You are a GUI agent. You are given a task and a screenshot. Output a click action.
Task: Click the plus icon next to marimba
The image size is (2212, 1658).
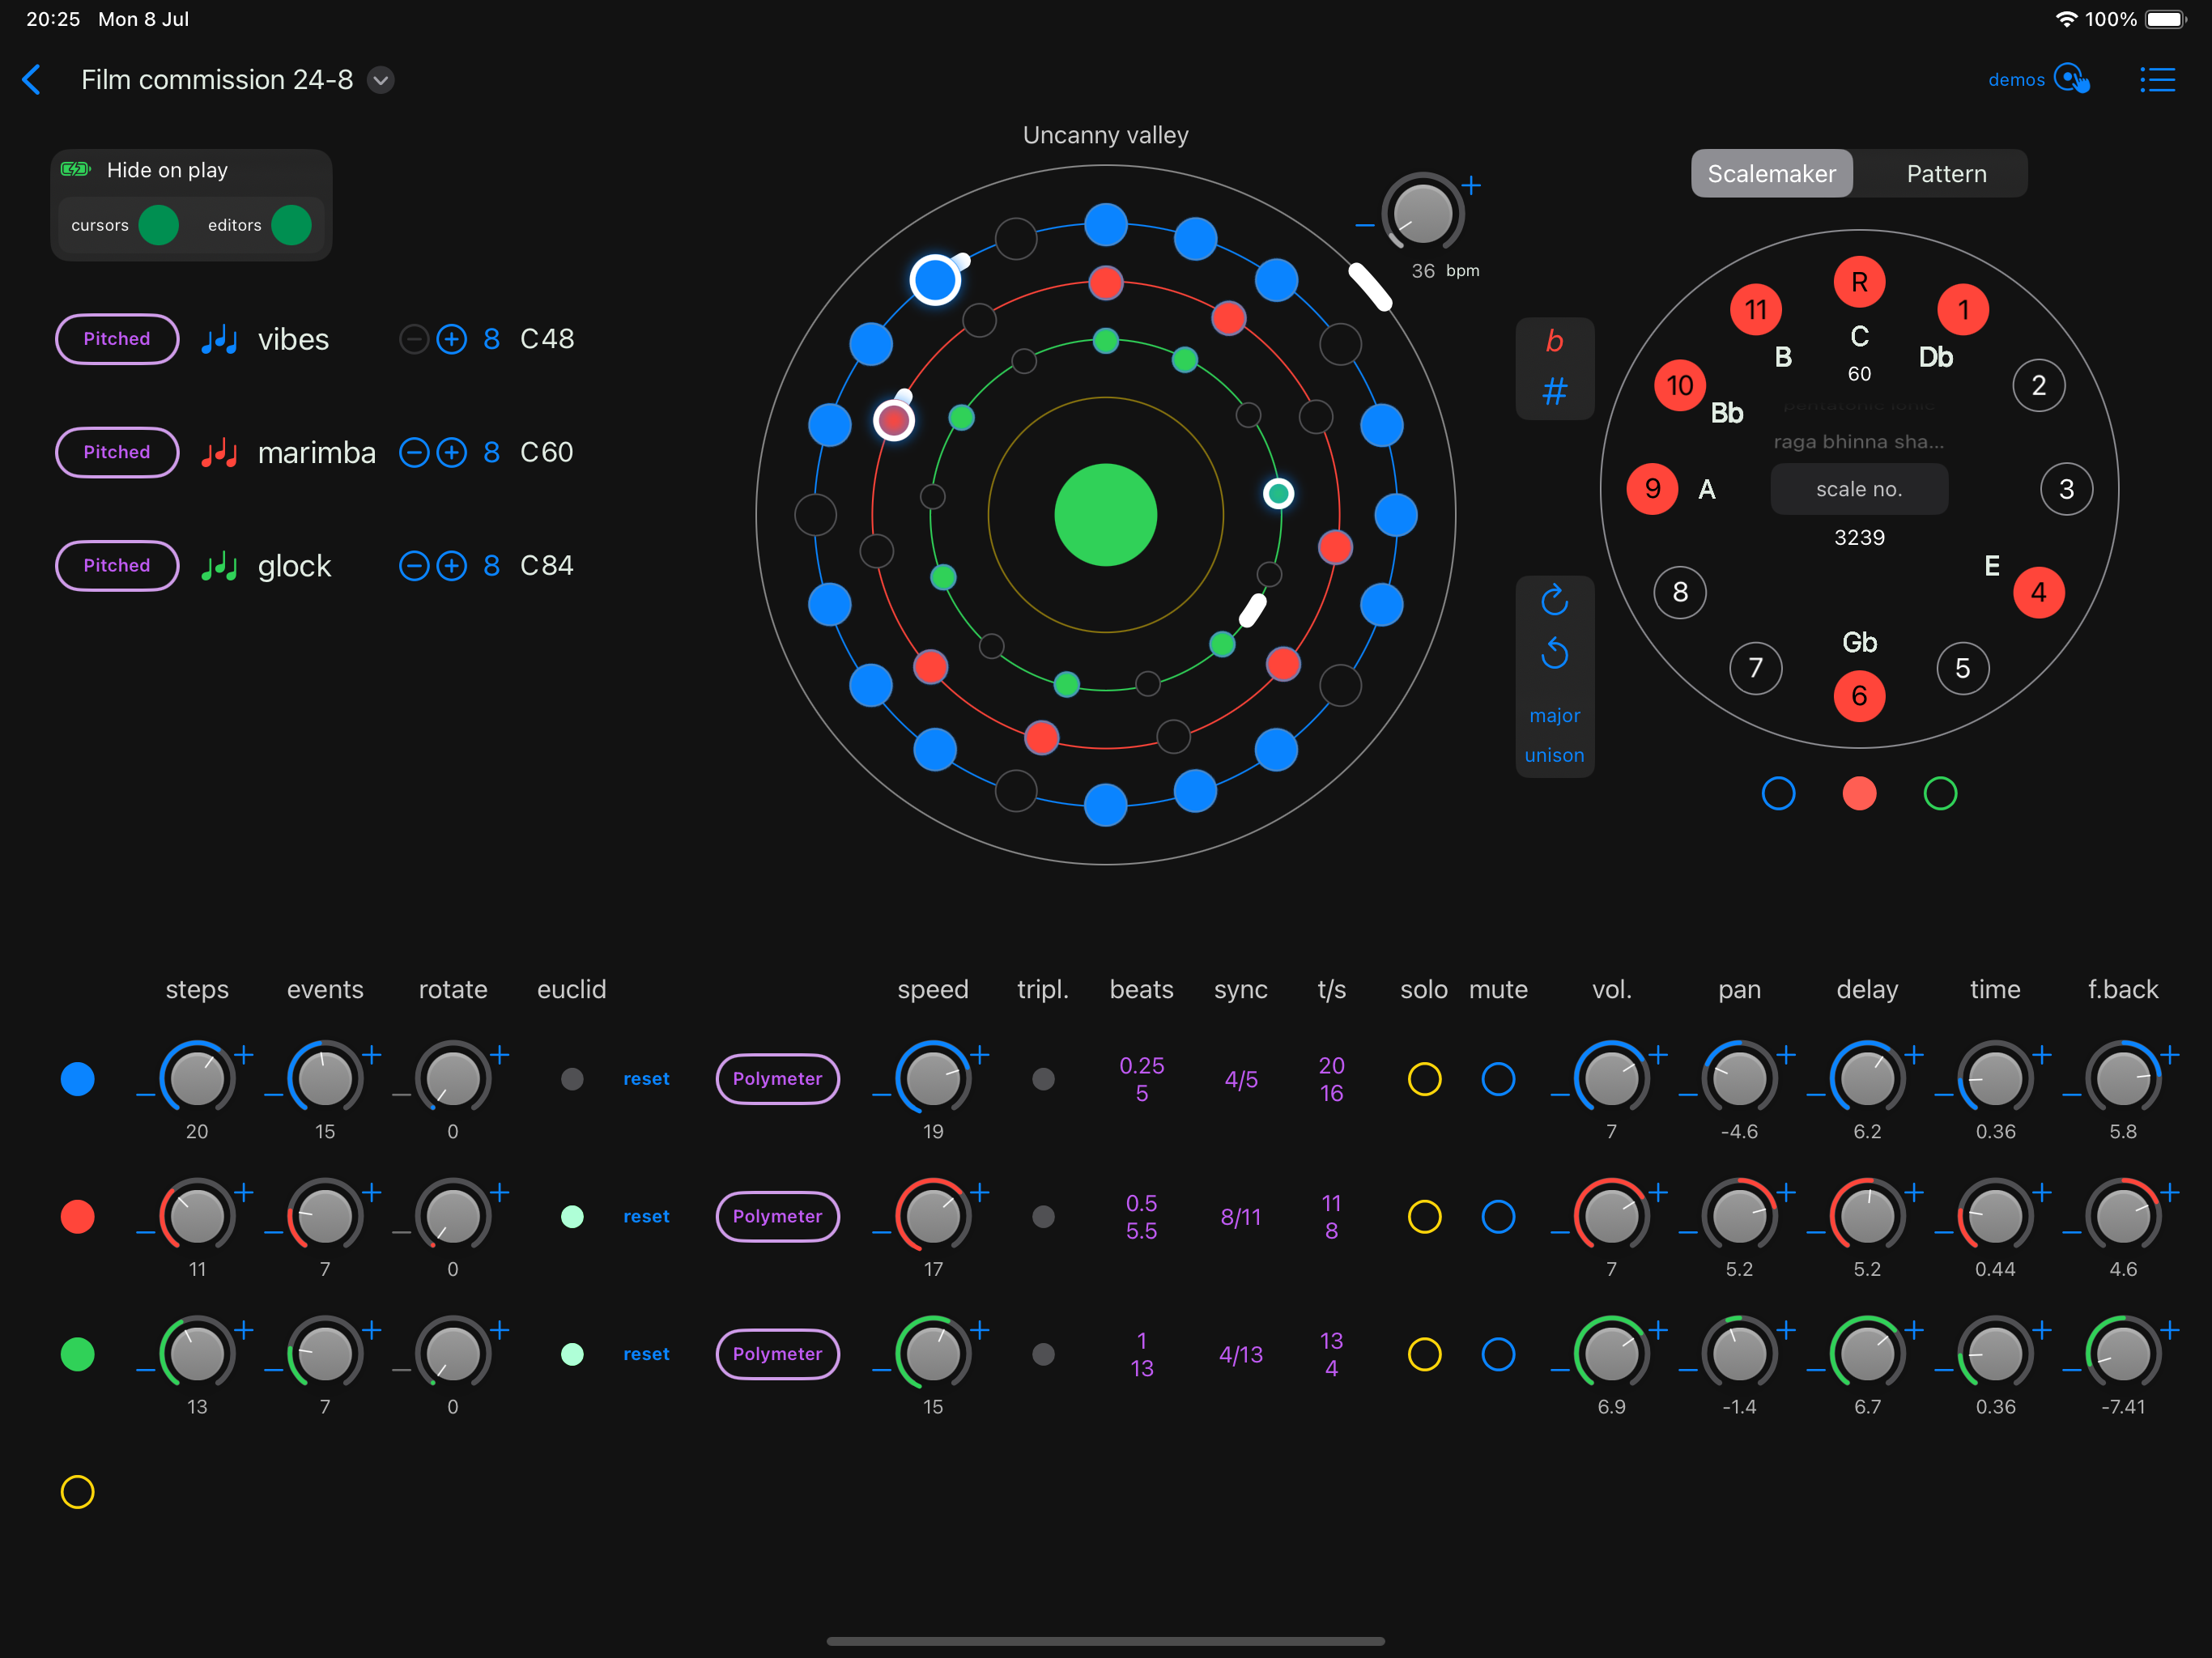[452, 453]
